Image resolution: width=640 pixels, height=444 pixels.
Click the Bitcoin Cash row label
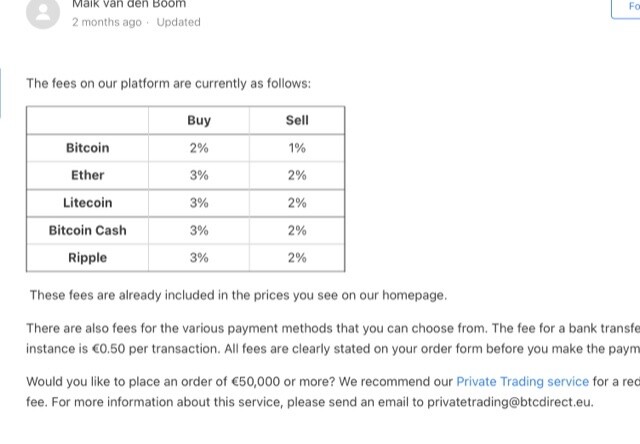87,230
